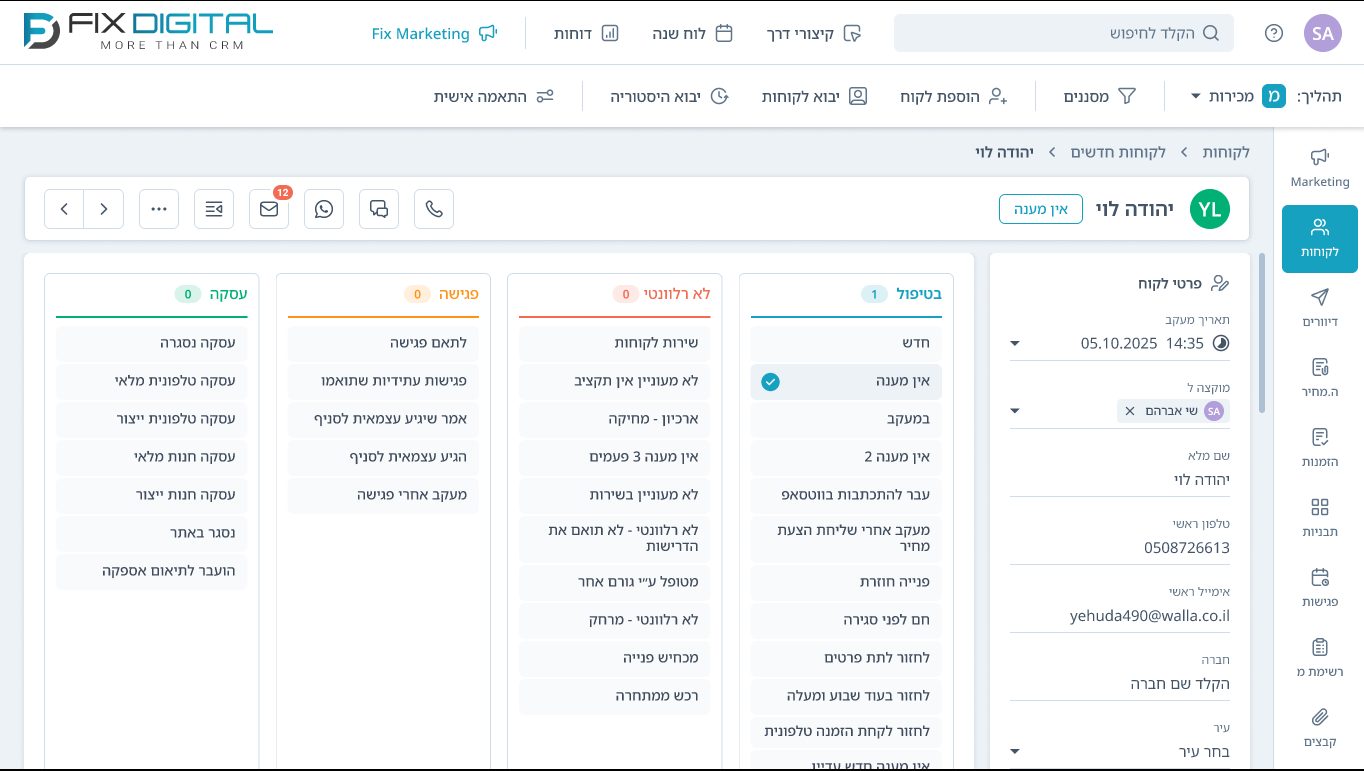The height and width of the screenshot is (771, 1364).
Task: Select מעקב אחרי פגישה status
Action: point(383,495)
